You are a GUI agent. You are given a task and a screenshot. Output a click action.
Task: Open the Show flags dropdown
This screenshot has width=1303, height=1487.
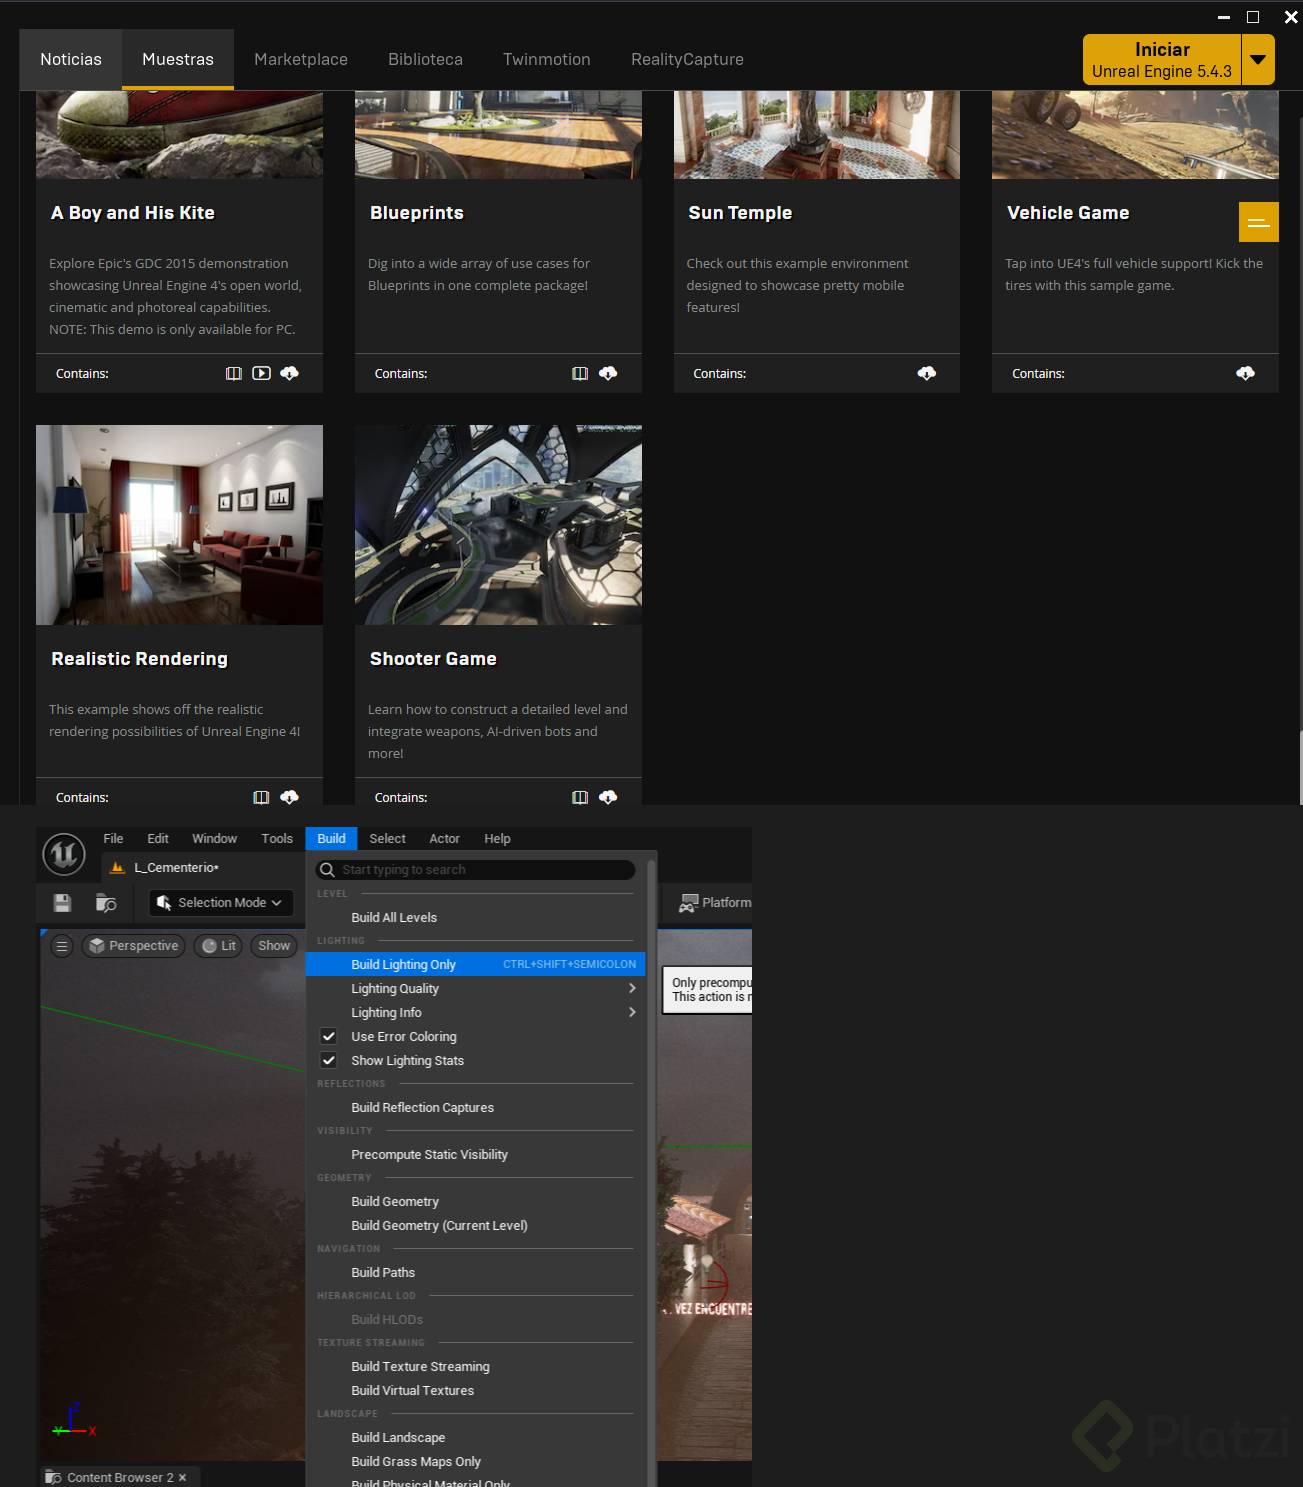tap(274, 946)
